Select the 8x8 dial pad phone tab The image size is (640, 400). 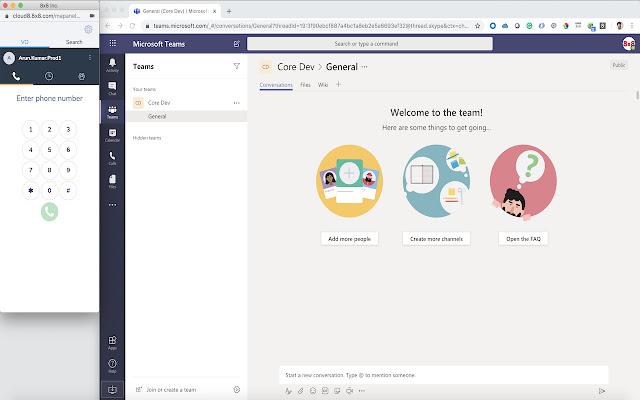[x=16, y=76]
